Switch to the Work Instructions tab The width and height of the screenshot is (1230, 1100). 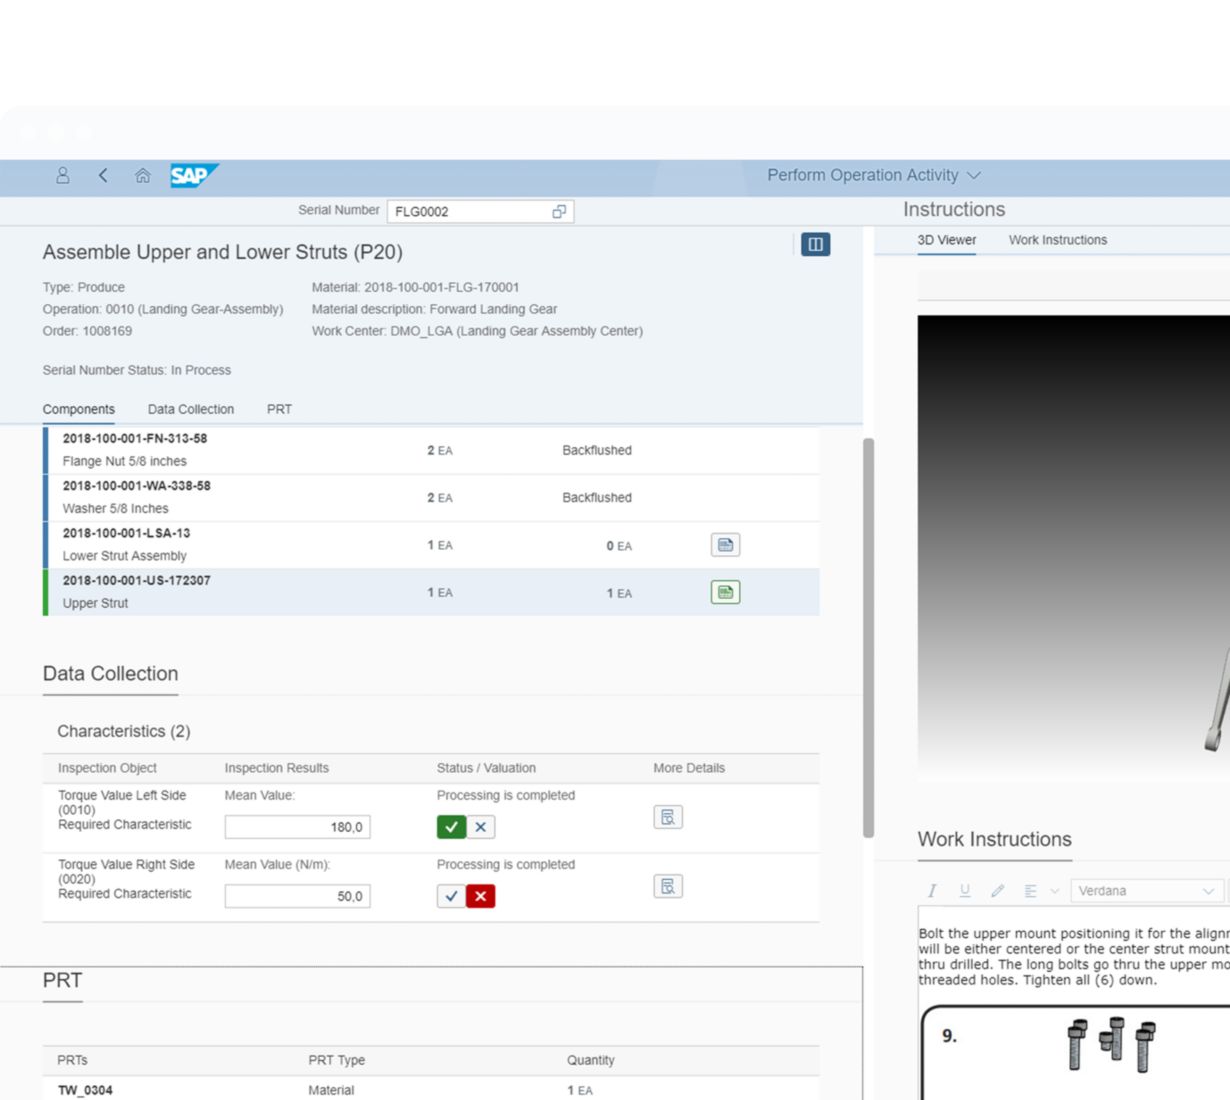pyautogui.click(x=1057, y=240)
